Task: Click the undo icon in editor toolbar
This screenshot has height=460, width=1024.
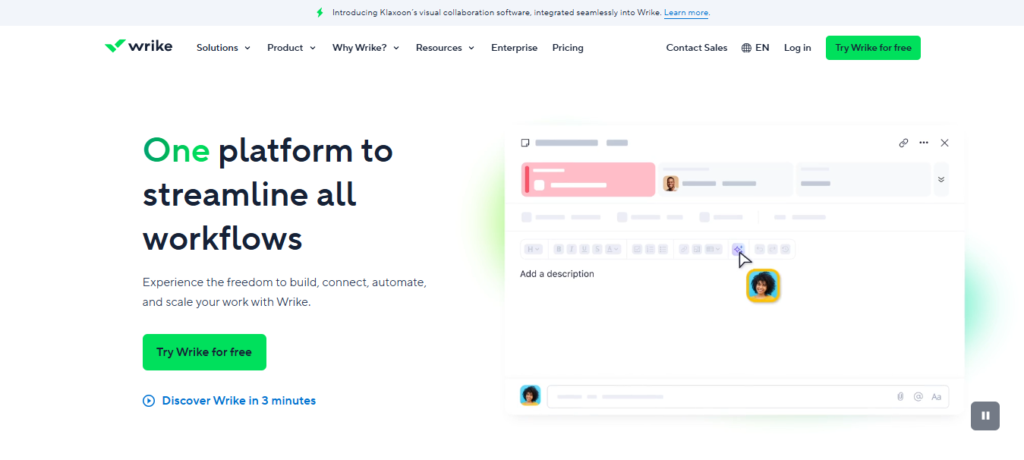Action: coord(760,249)
